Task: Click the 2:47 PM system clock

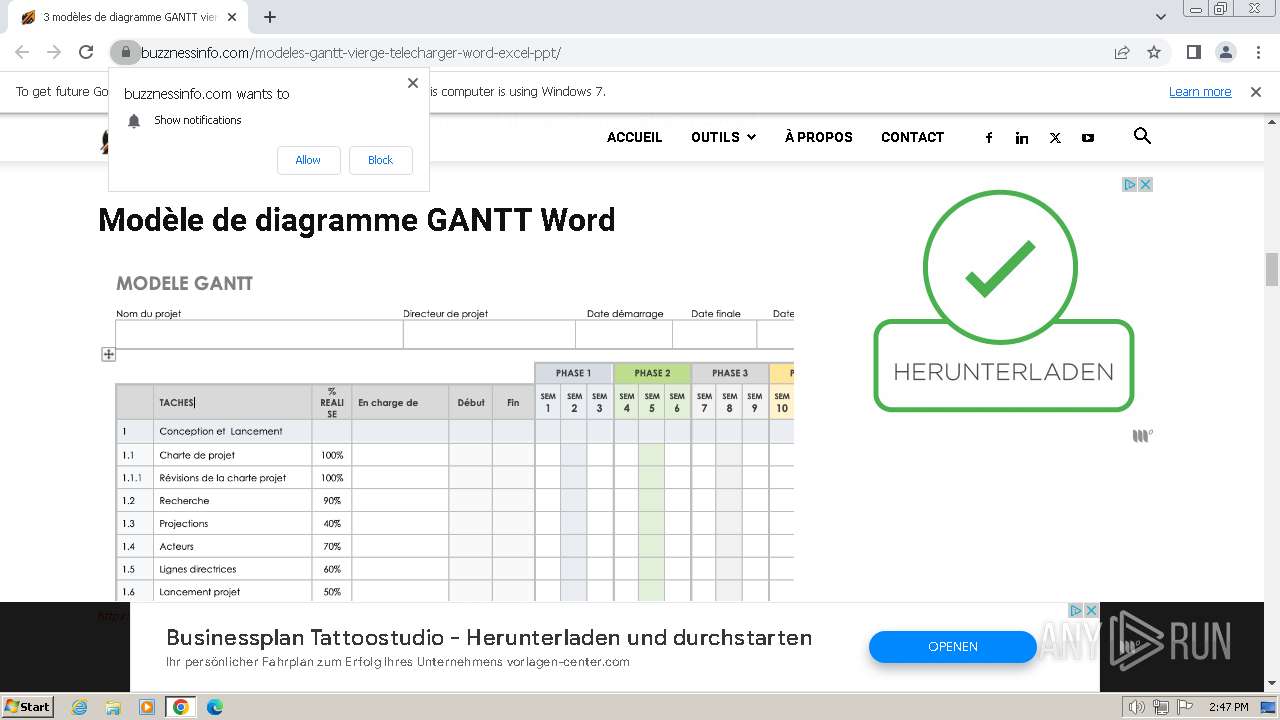Action: click(1228, 707)
